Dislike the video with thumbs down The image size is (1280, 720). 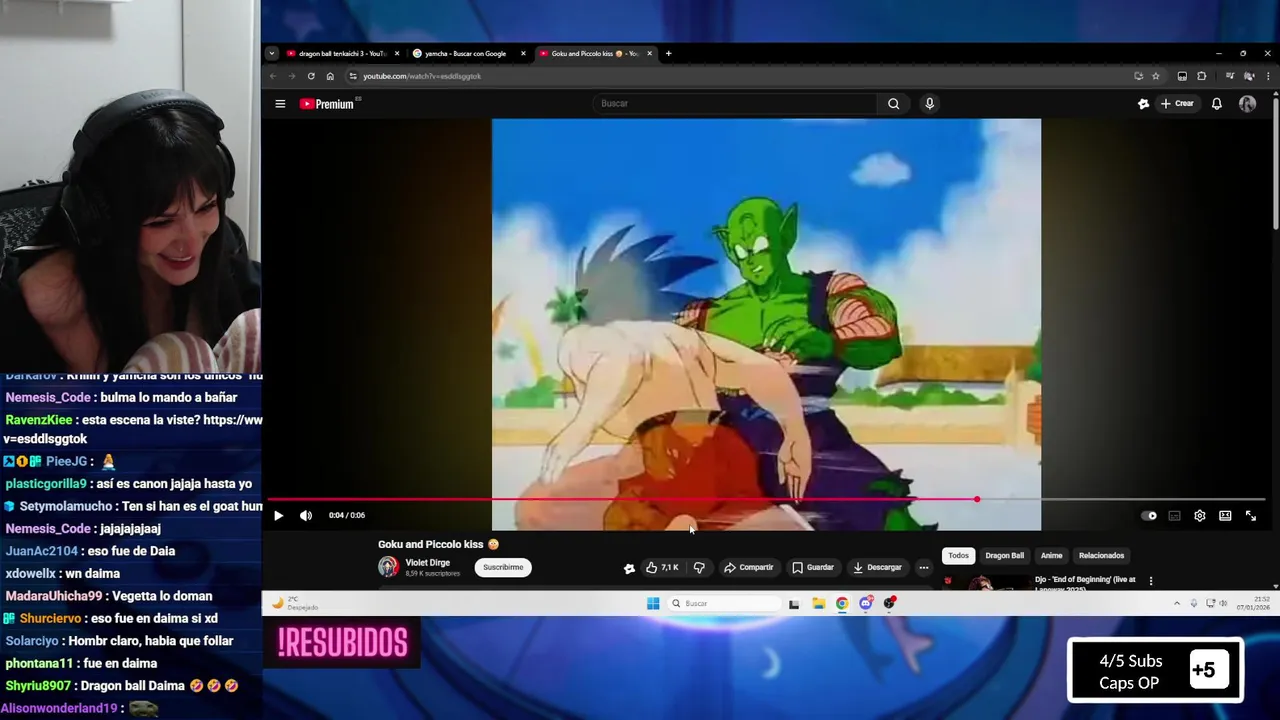pos(699,567)
